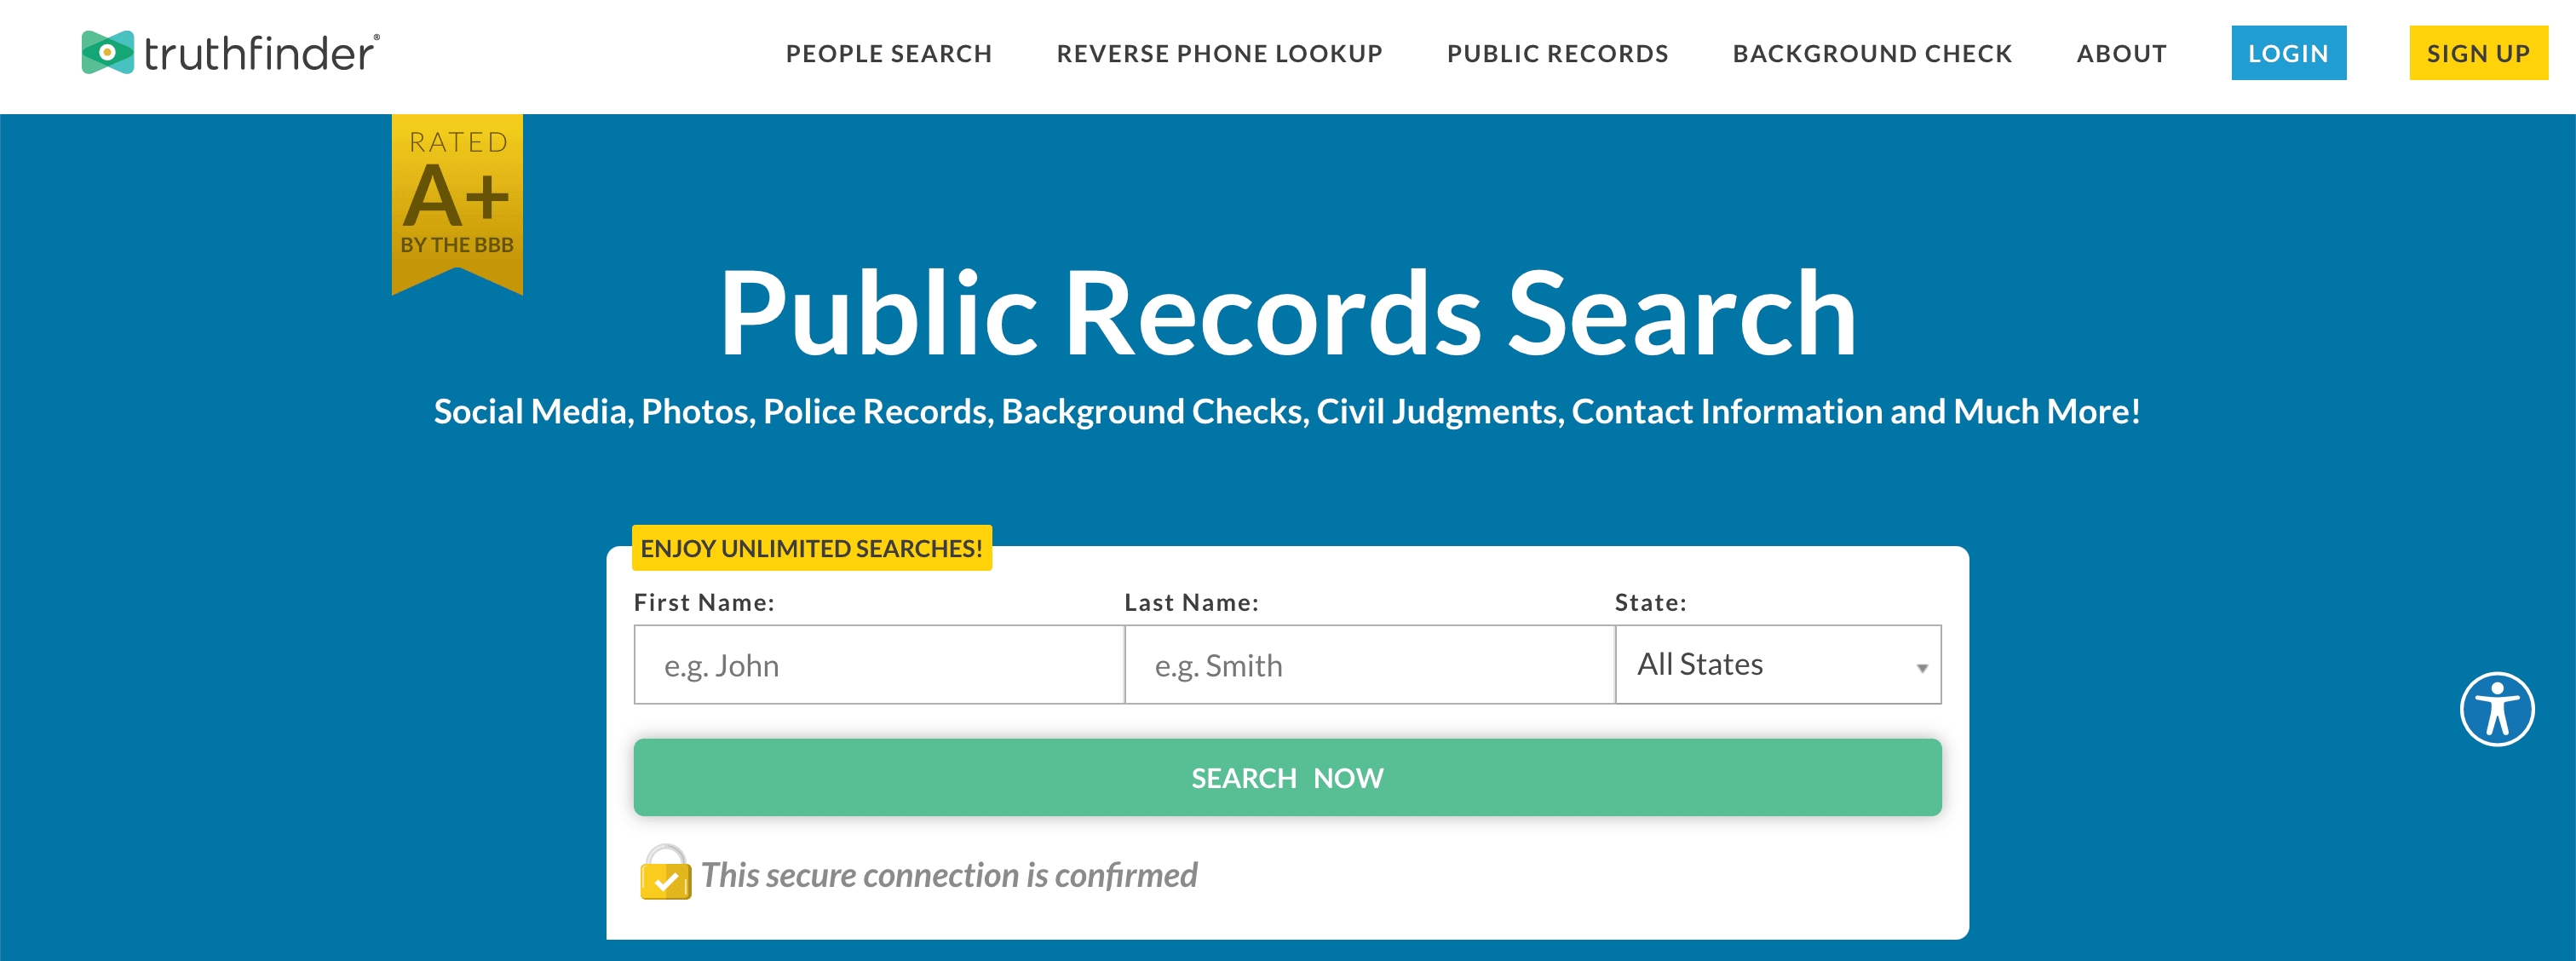
Task: Expand the All States dropdown
Action: pyautogui.click(x=1778, y=665)
